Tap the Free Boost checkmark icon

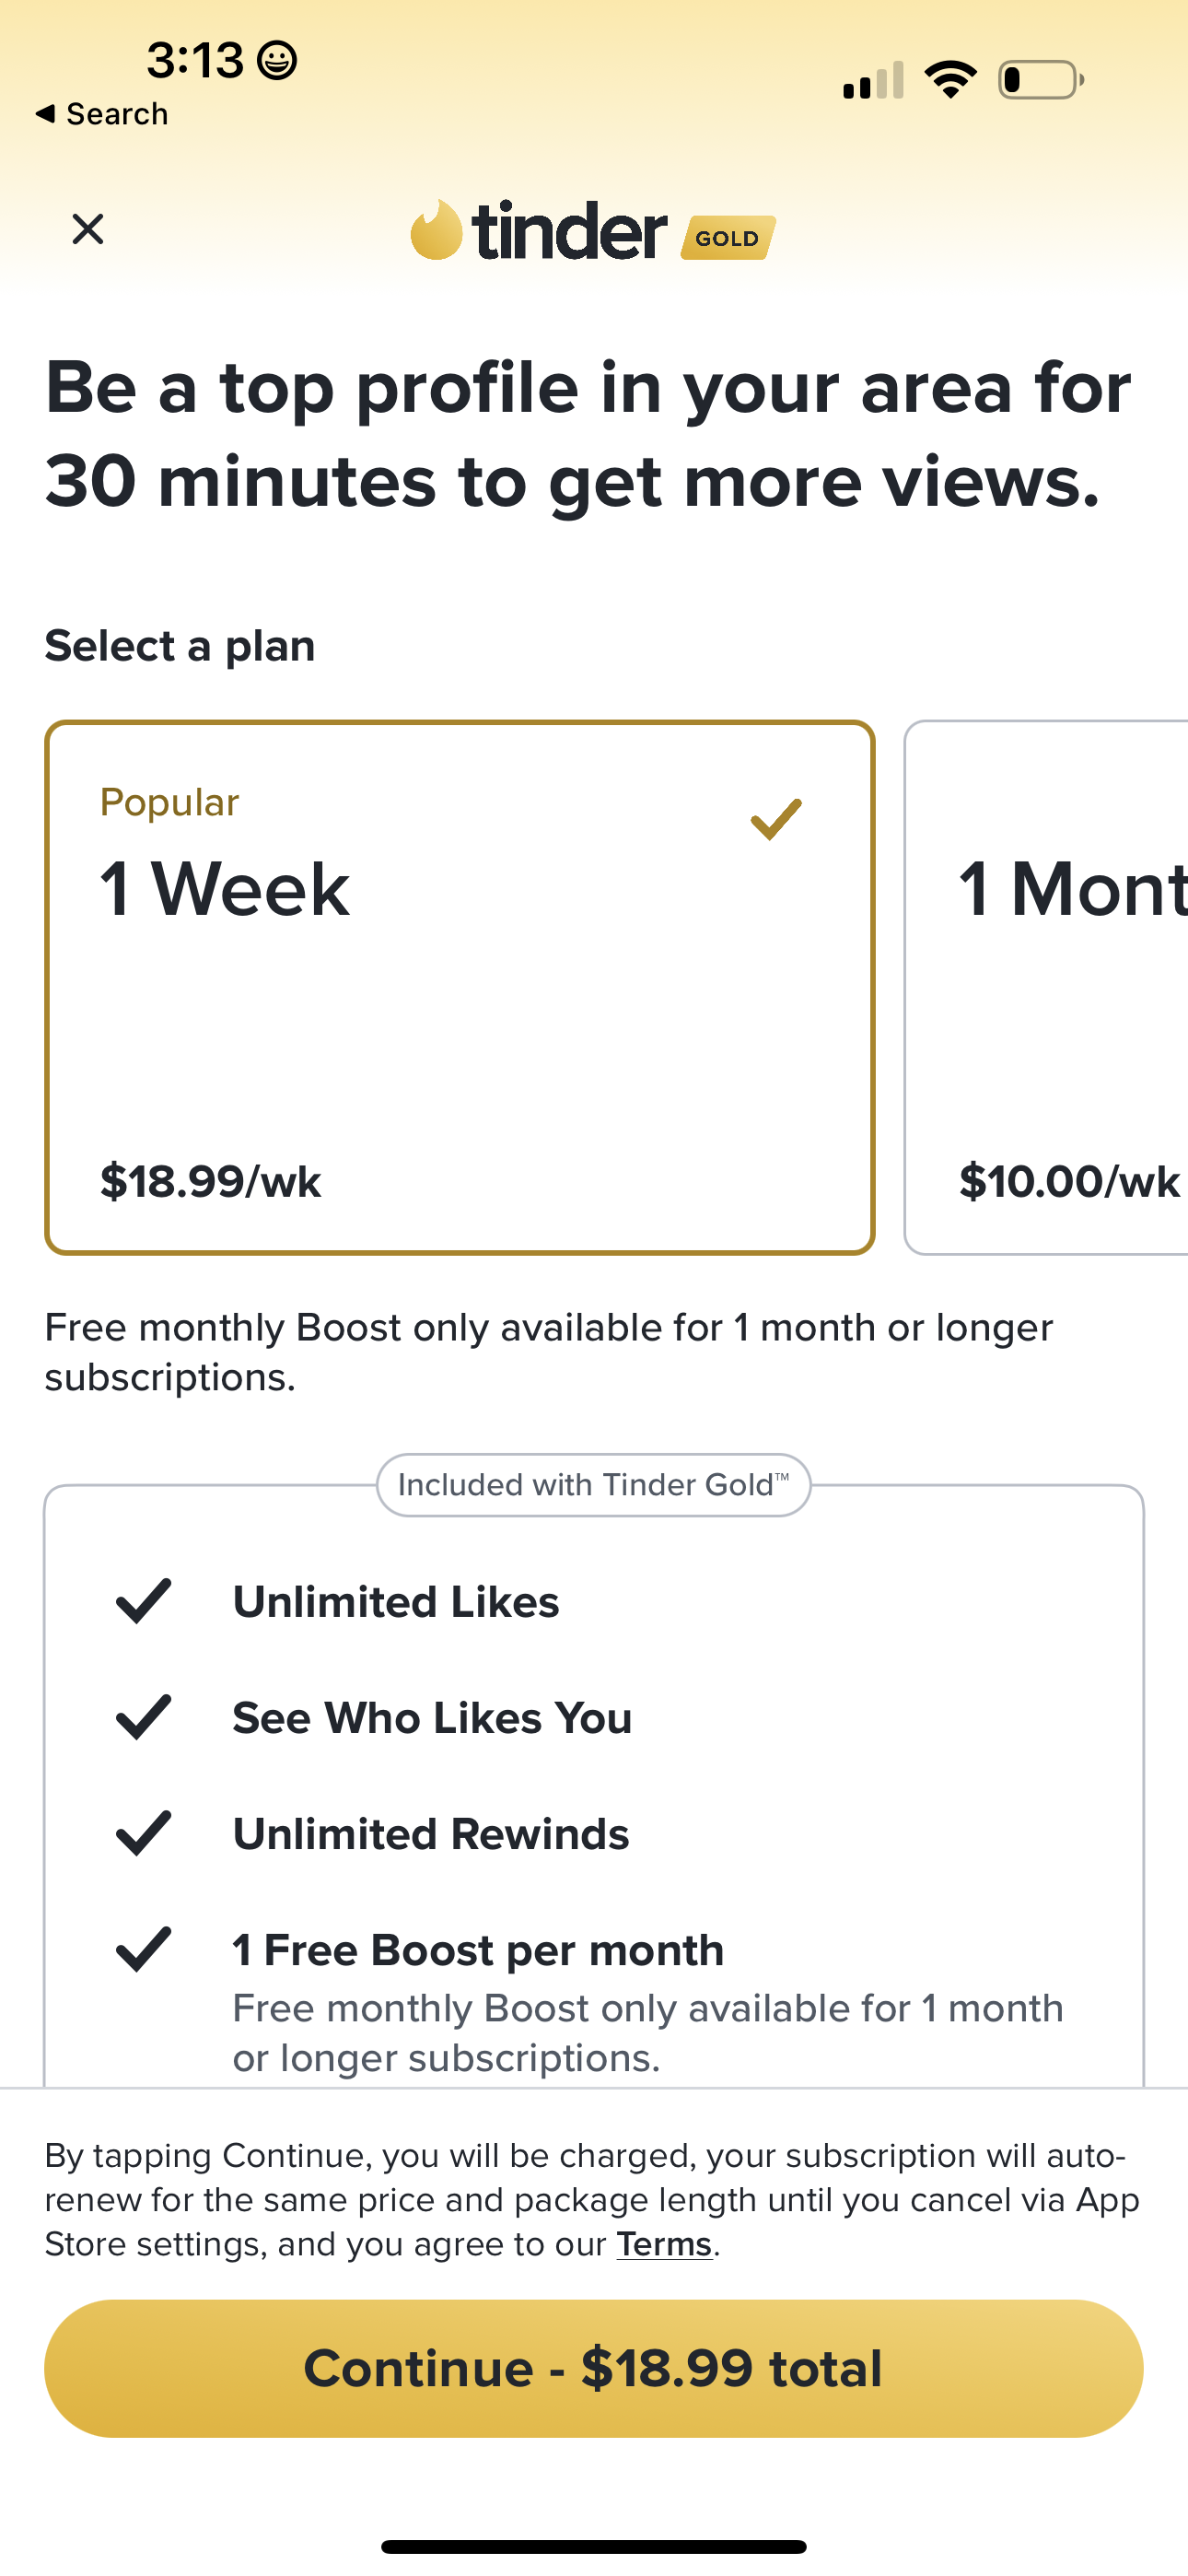click(144, 1949)
